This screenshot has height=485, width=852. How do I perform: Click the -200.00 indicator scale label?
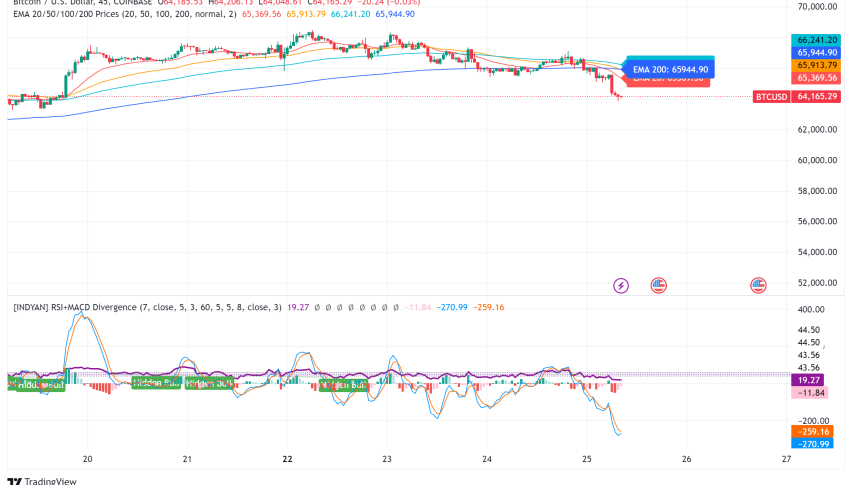pos(813,421)
